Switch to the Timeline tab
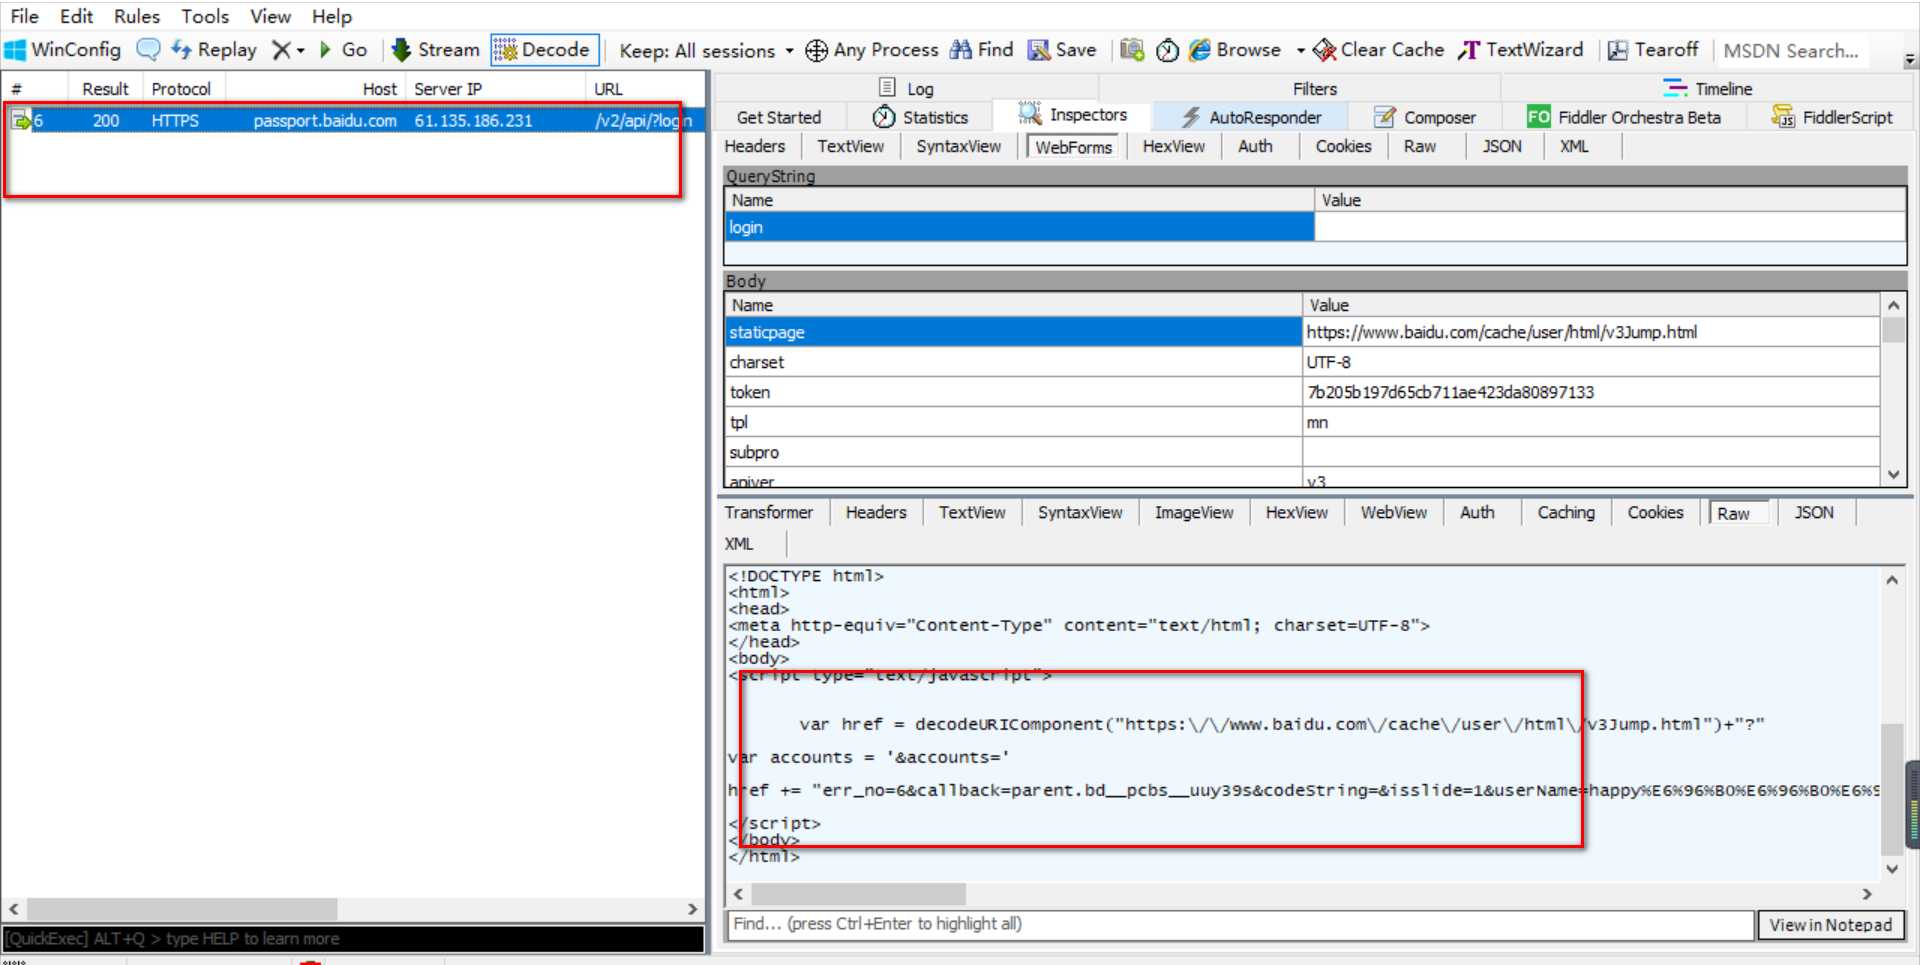 pyautogui.click(x=1708, y=88)
